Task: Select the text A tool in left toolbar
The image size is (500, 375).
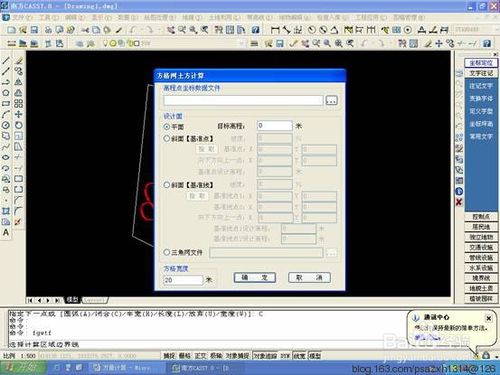Action: (6, 232)
